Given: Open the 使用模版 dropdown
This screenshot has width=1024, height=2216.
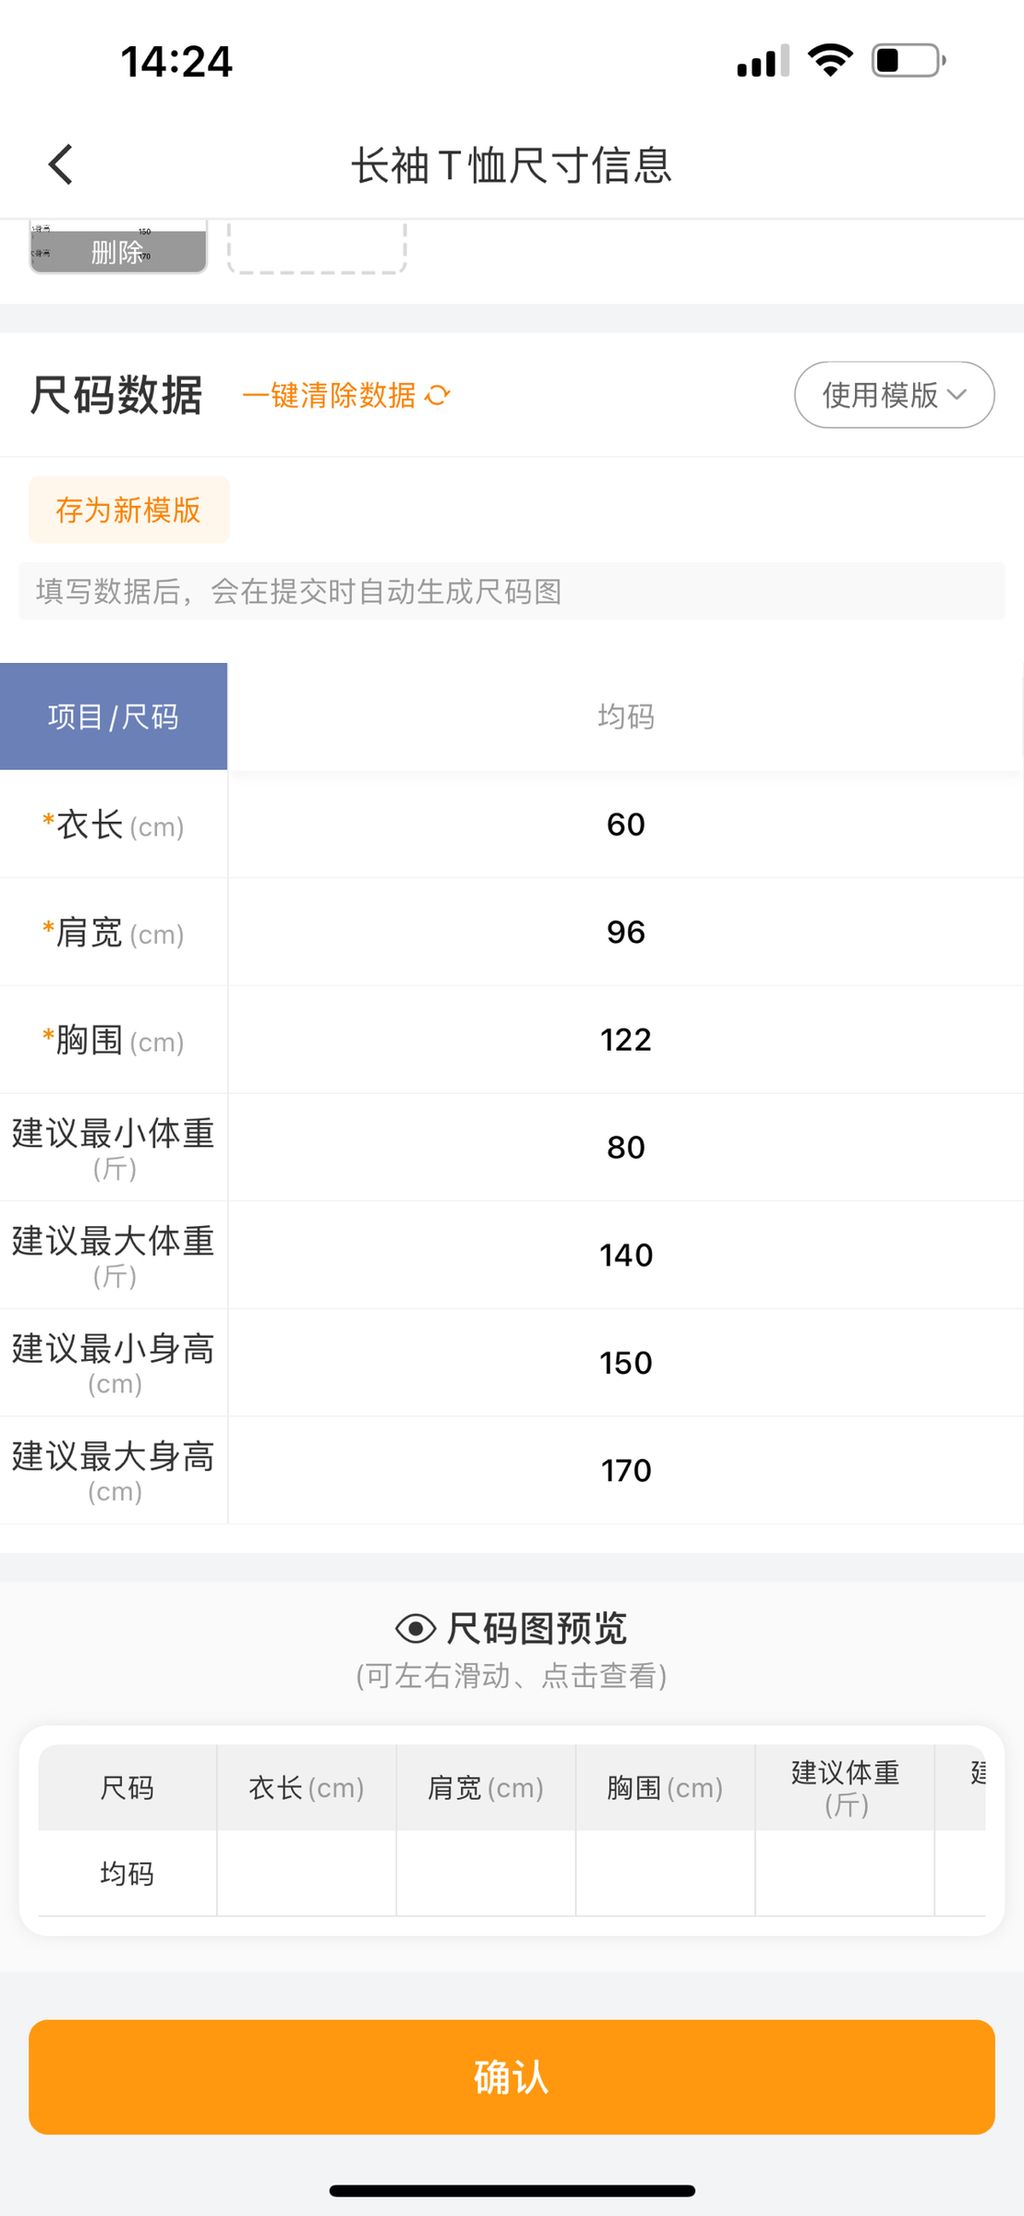Looking at the screenshot, I should [x=894, y=395].
